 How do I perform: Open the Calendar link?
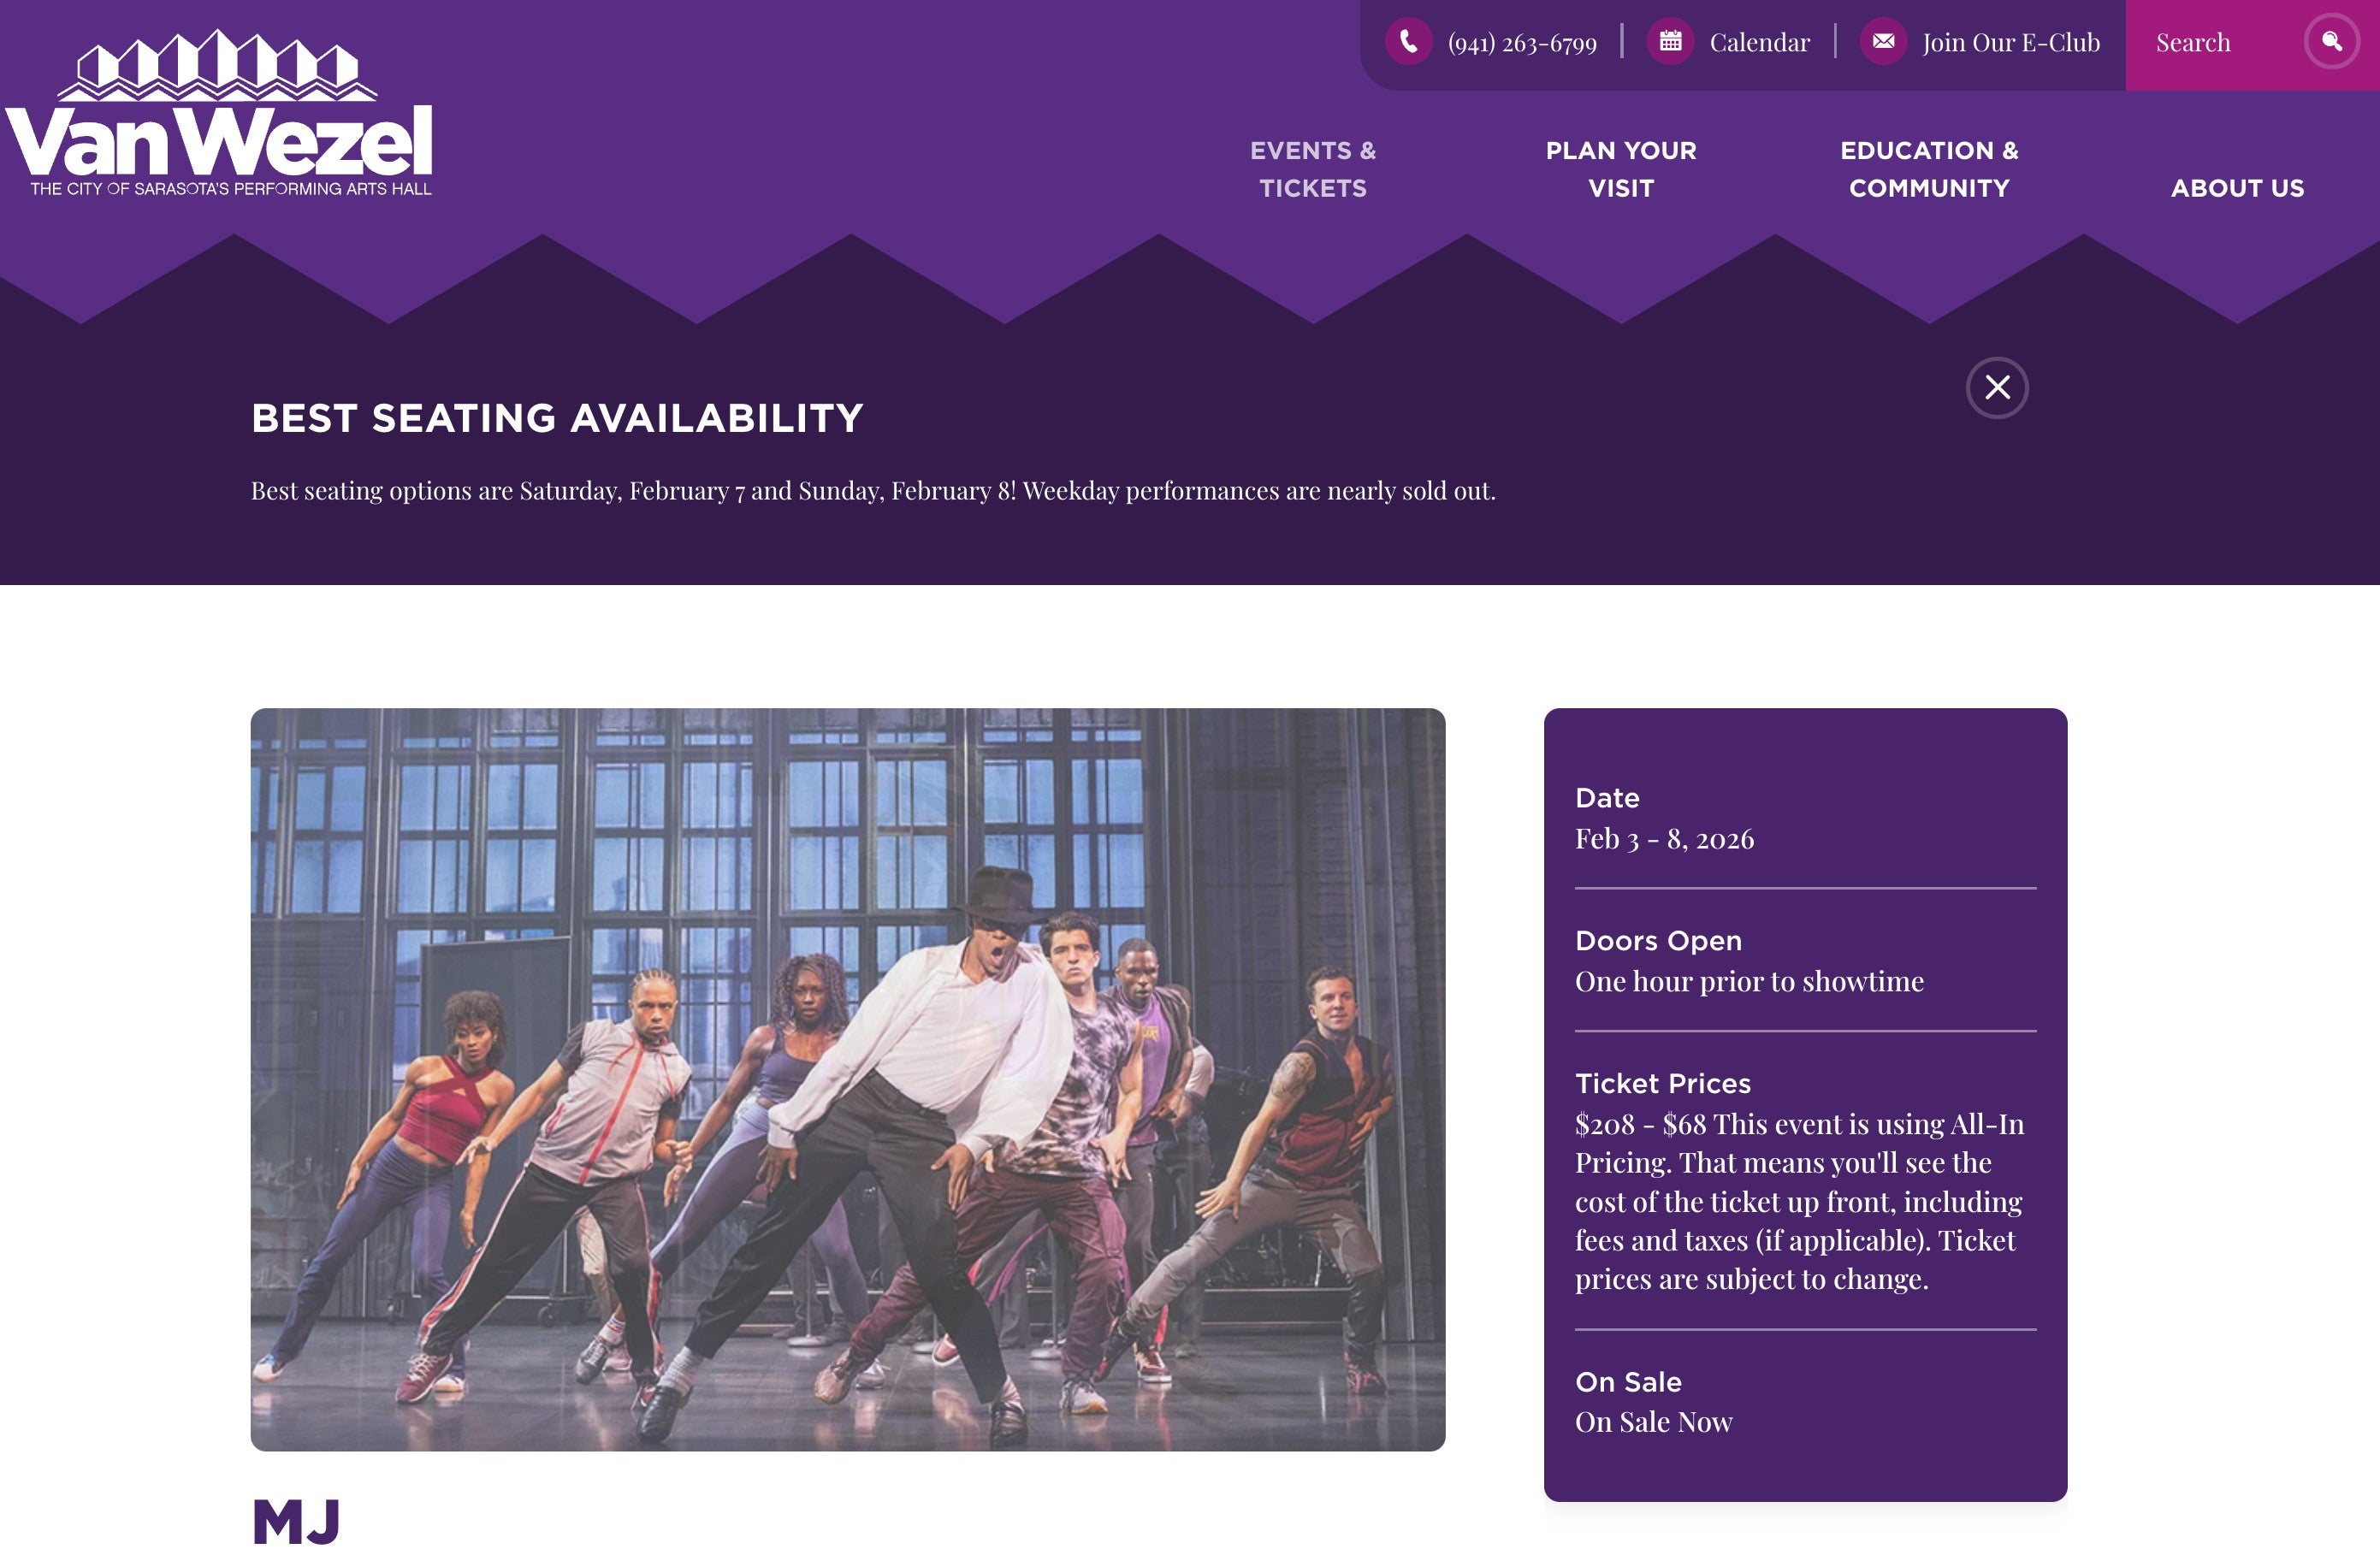click(1759, 43)
